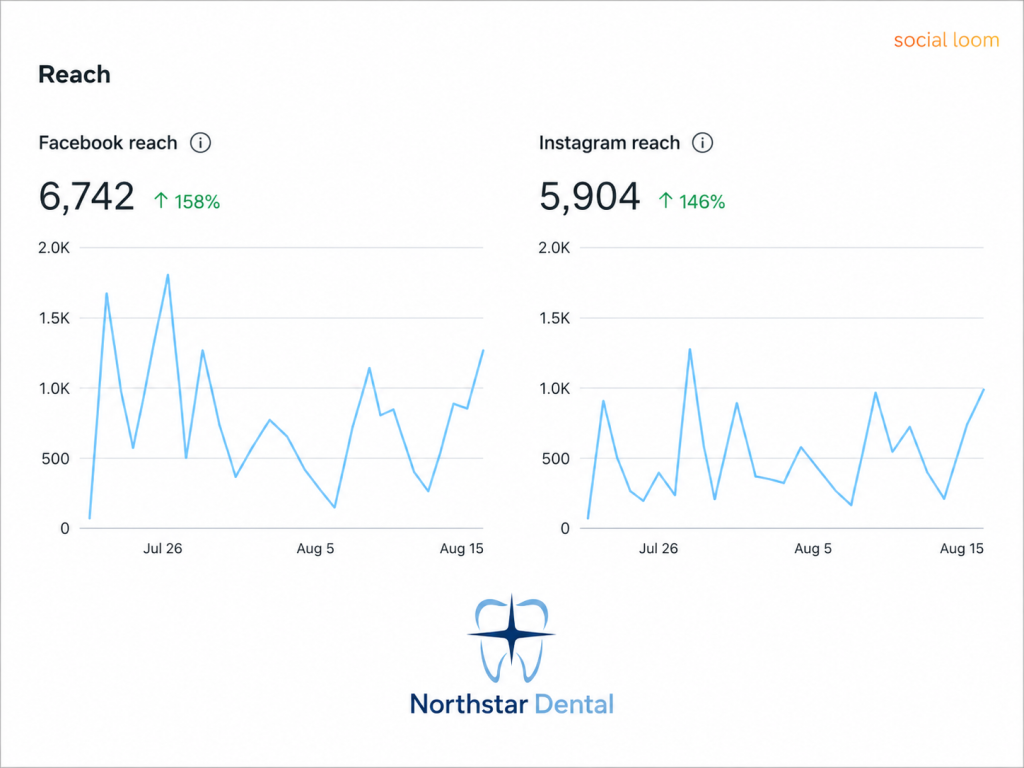Click the 158% increase figure
Screen dimensions: 1024x768
point(197,202)
